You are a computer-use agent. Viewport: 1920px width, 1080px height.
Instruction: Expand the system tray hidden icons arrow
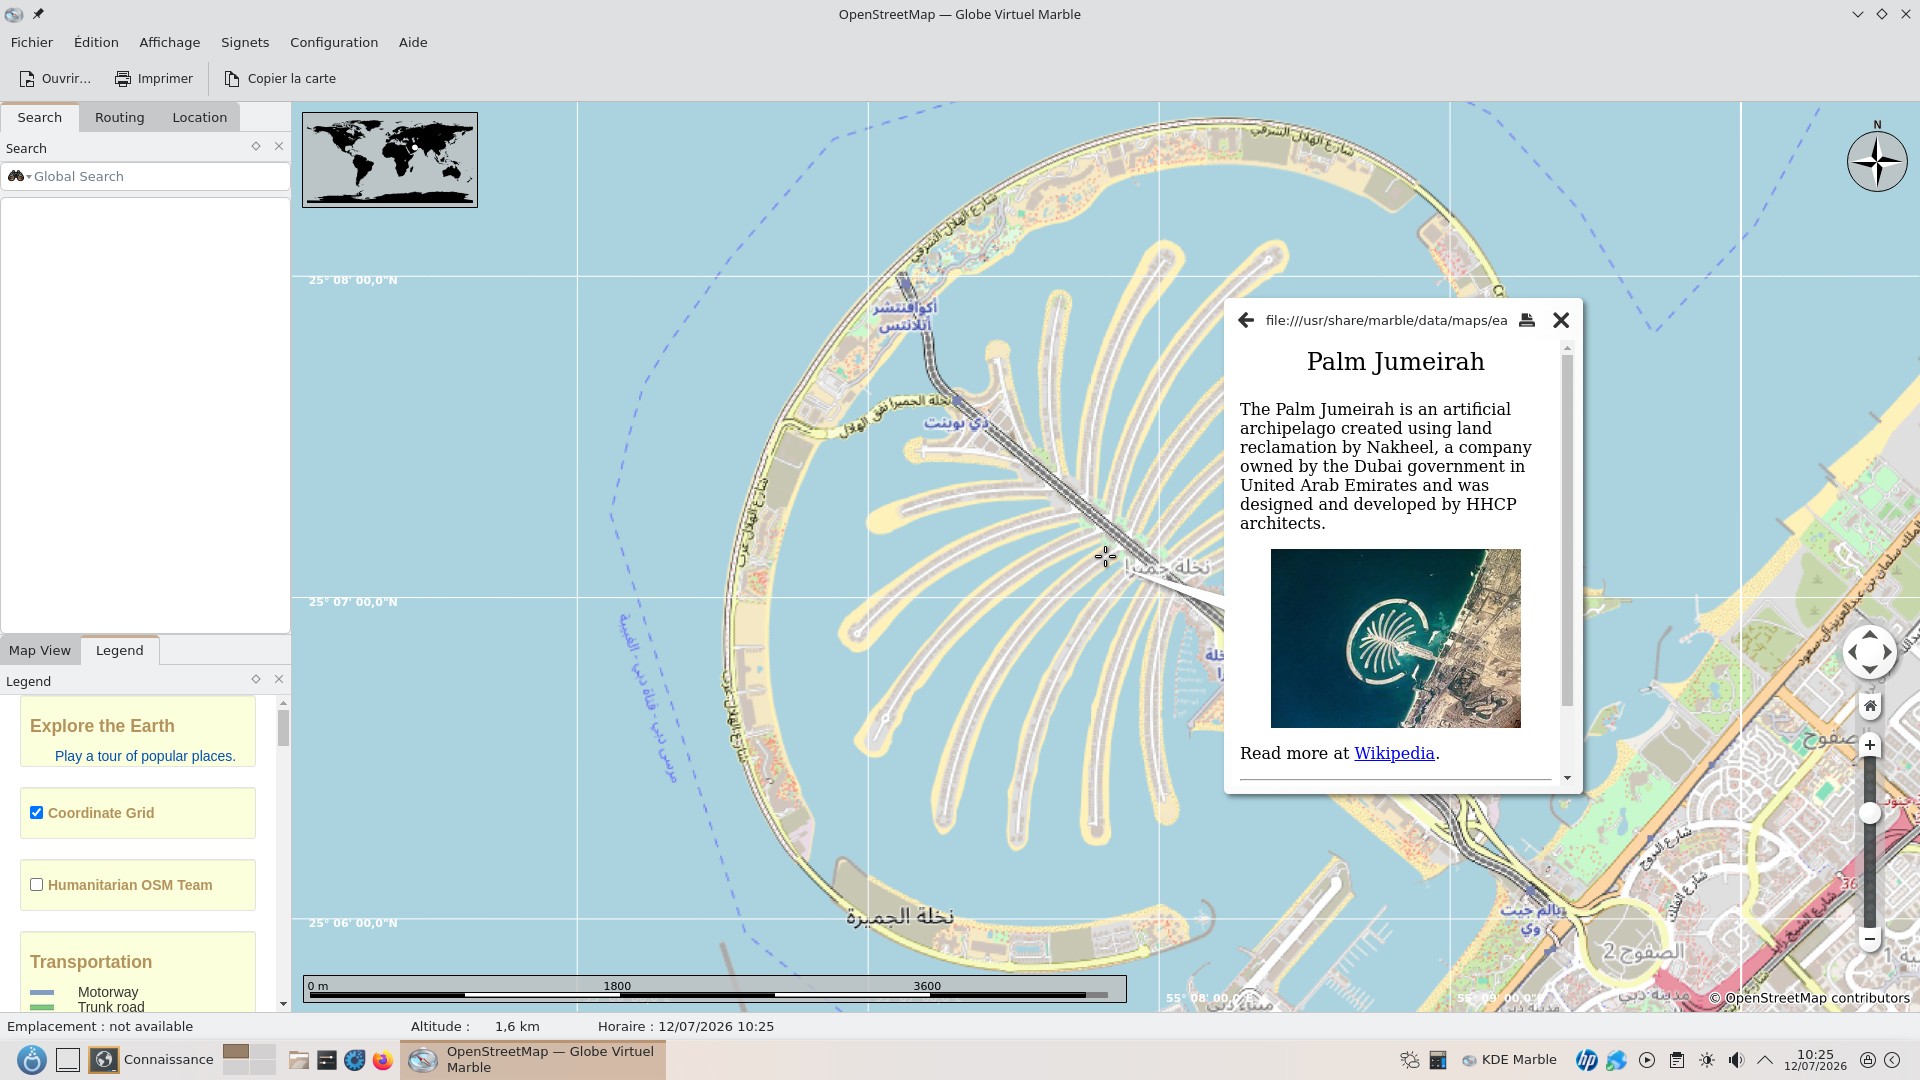point(1765,1060)
